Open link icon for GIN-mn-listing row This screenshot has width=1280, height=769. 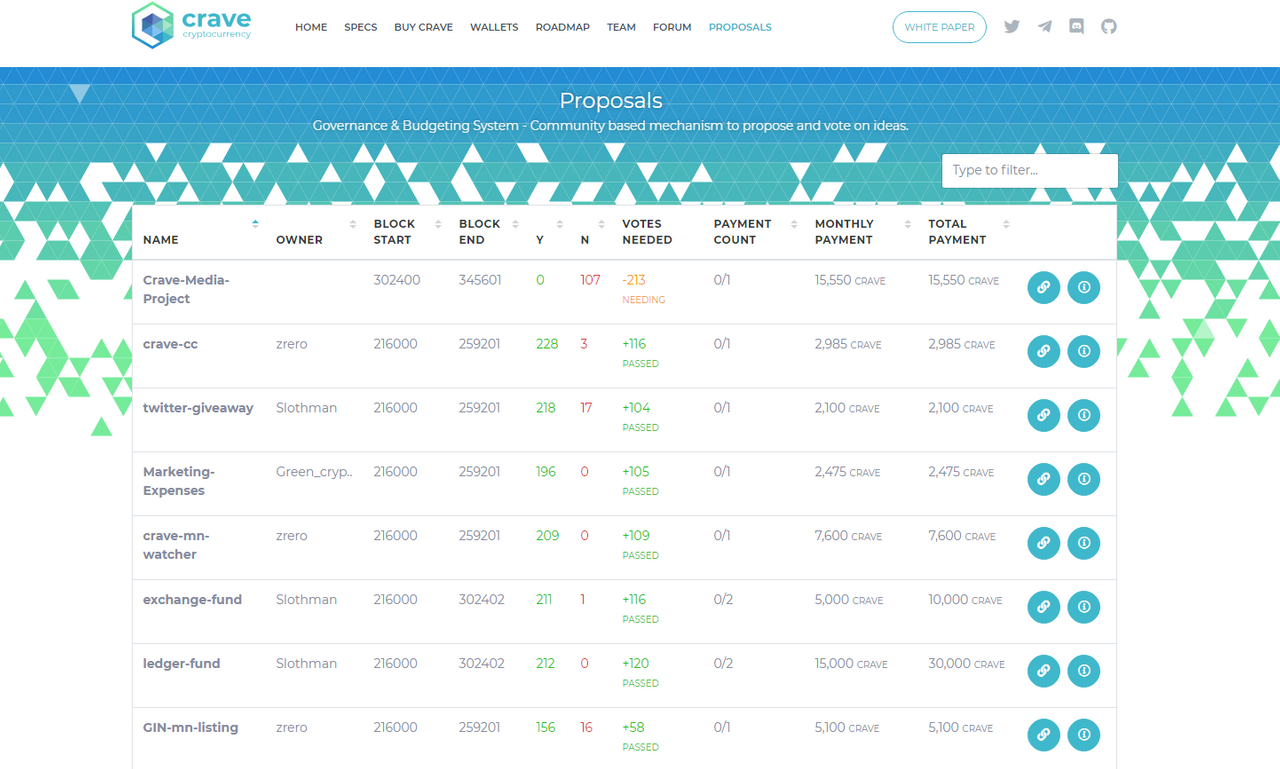tap(1043, 735)
